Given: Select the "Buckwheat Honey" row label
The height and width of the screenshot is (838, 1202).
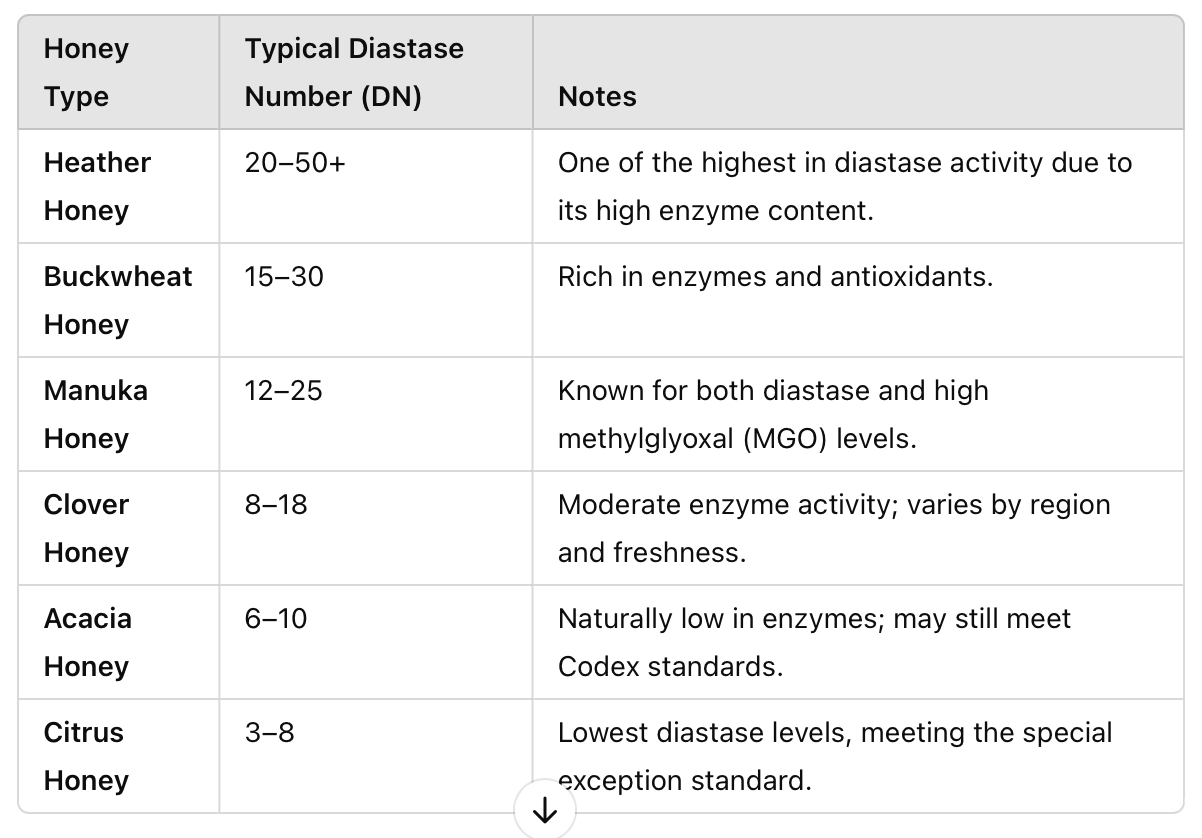Looking at the screenshot, I should [x=117, y=300].
